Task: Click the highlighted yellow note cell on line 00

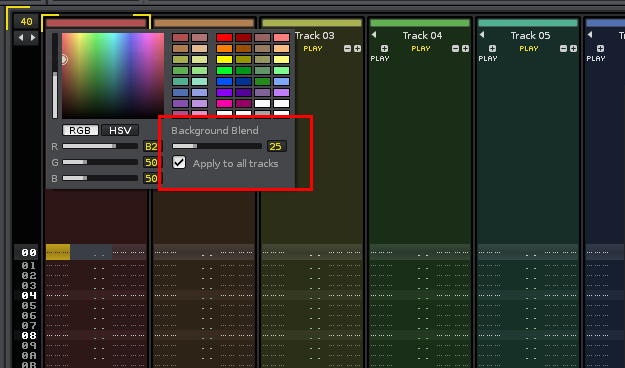Action: pyautogui.click(x=58, y=252)
